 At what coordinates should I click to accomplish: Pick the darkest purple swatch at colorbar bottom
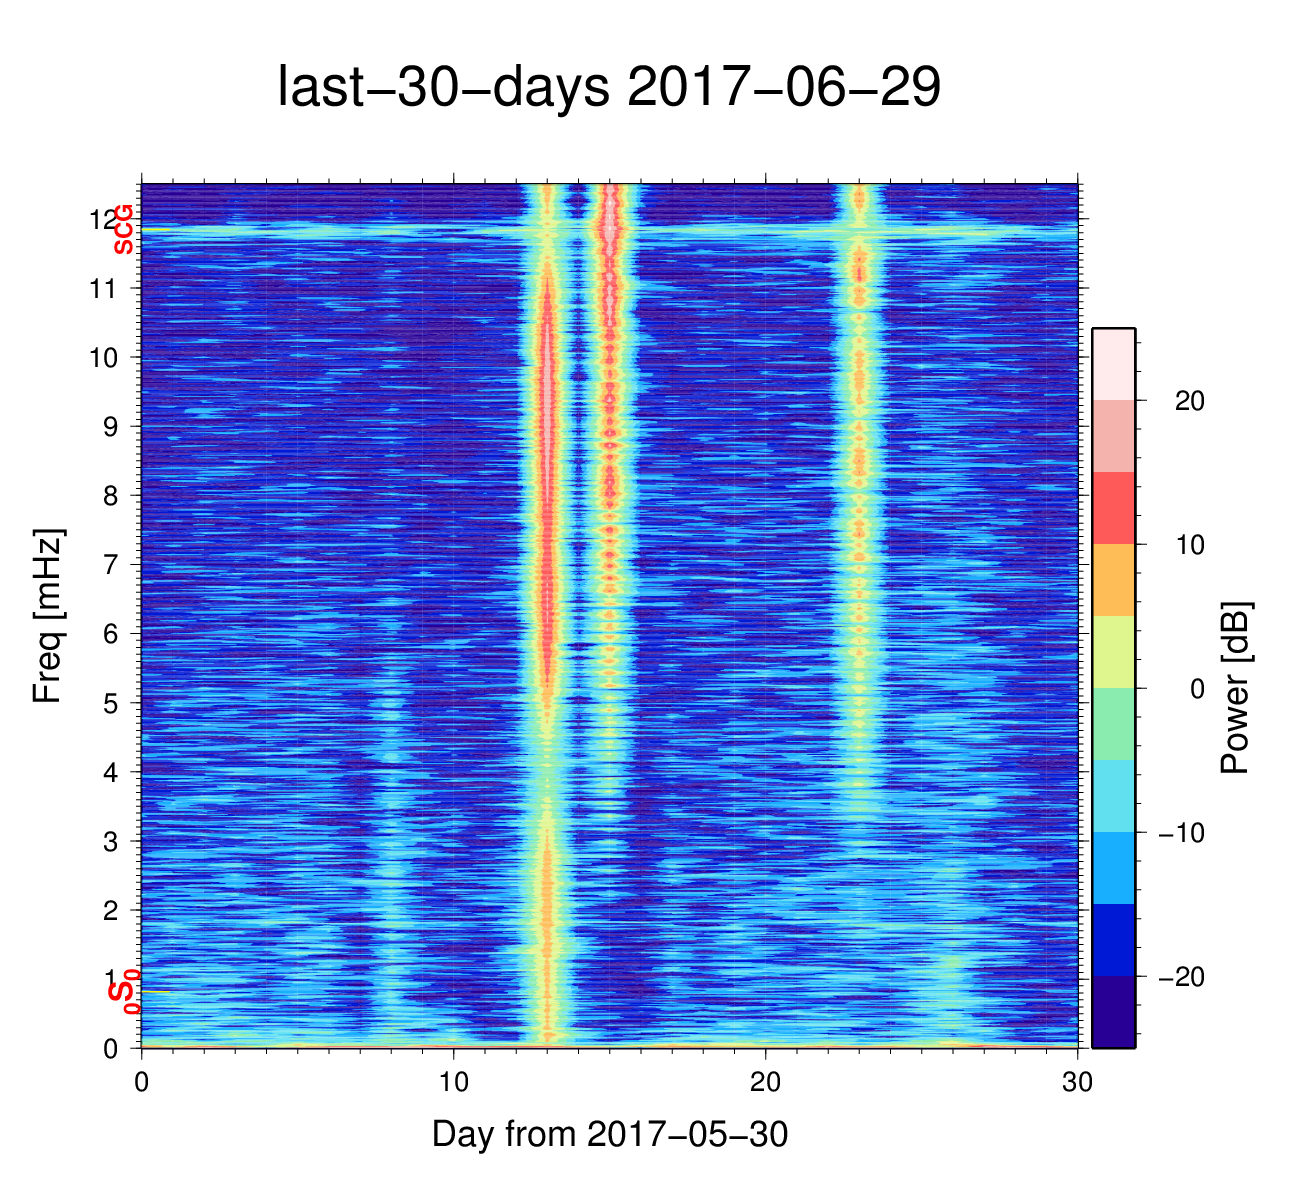(1113, 1012)
